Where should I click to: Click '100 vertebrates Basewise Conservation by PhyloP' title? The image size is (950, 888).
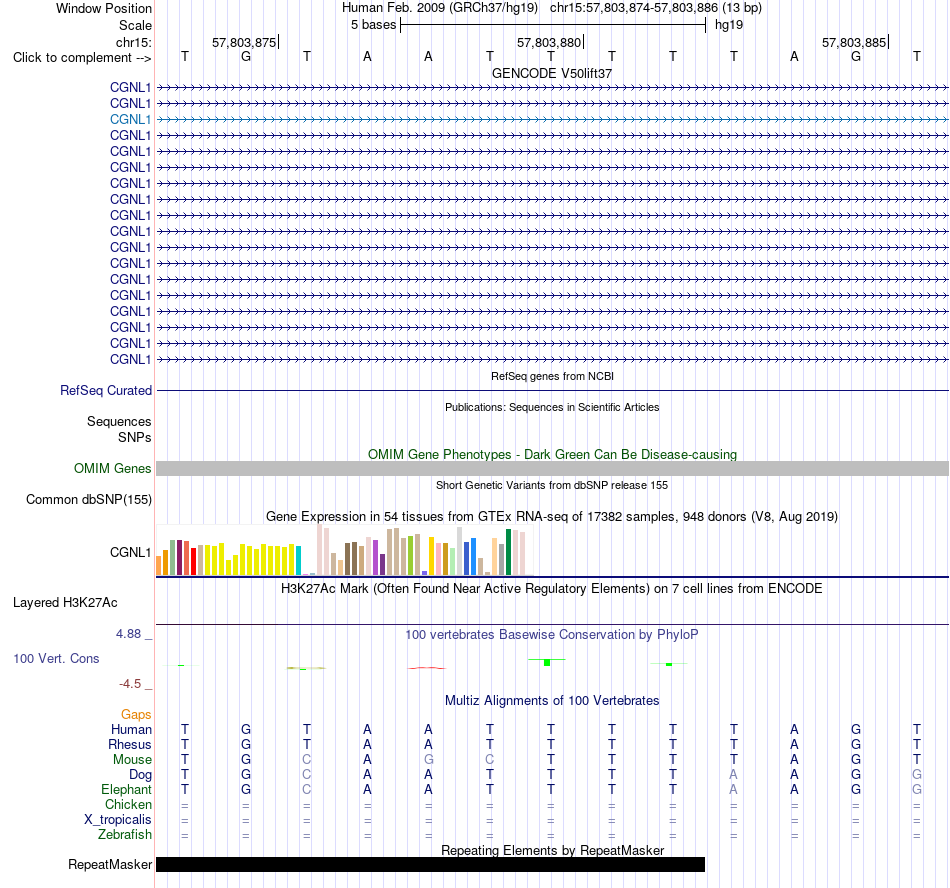click(x=552, y=634)
